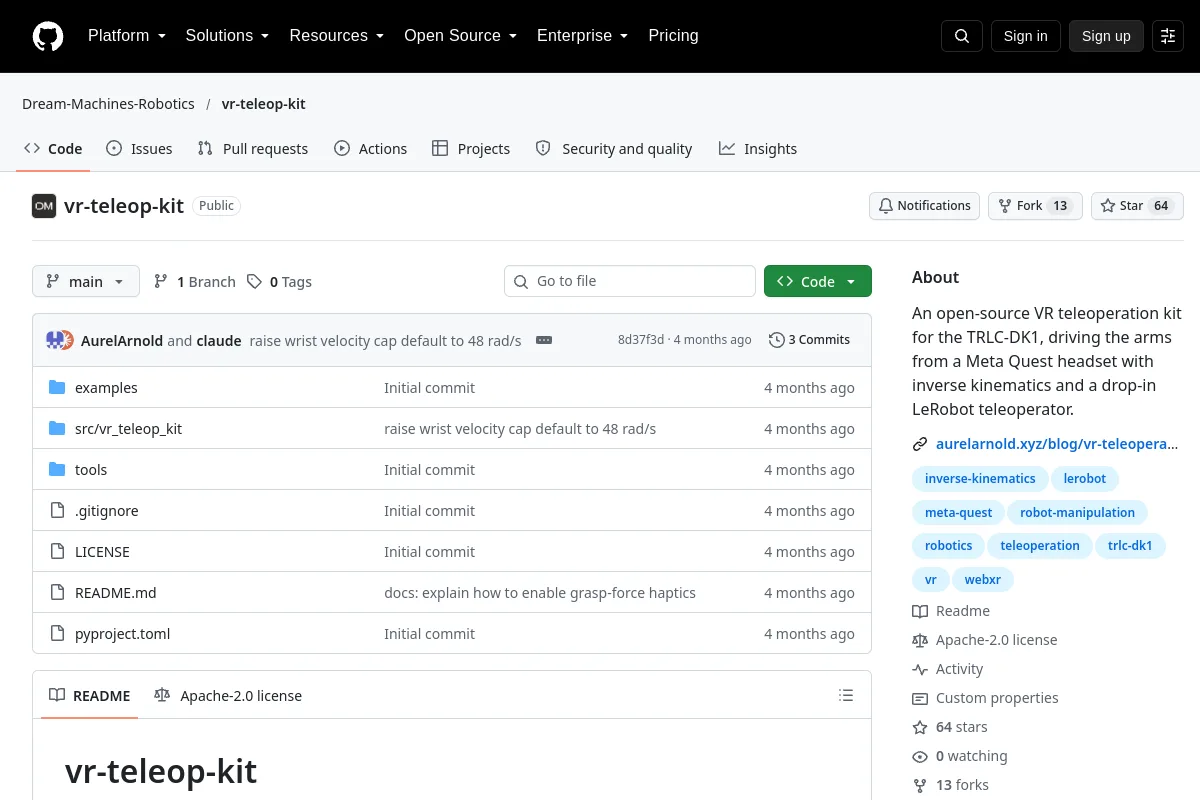
Task: Click the LICENSE file icon
Action: tap(57, 551)
